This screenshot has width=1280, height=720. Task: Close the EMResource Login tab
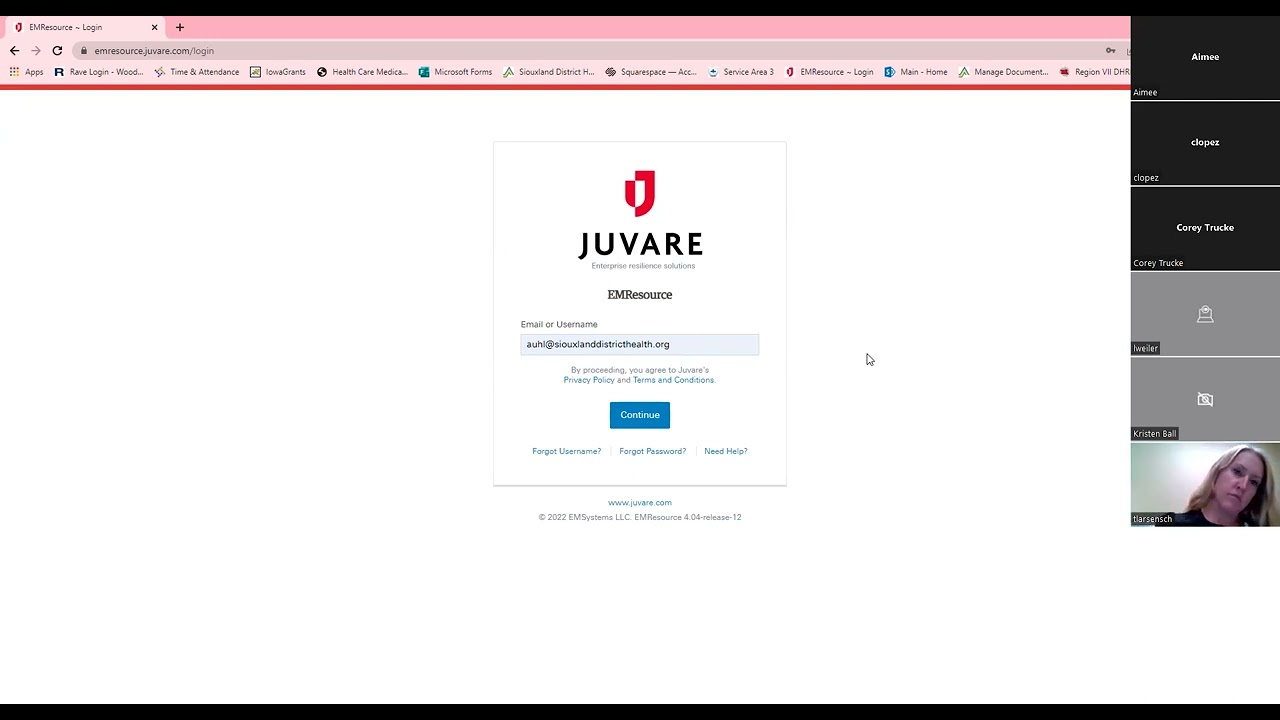(154, 27)
